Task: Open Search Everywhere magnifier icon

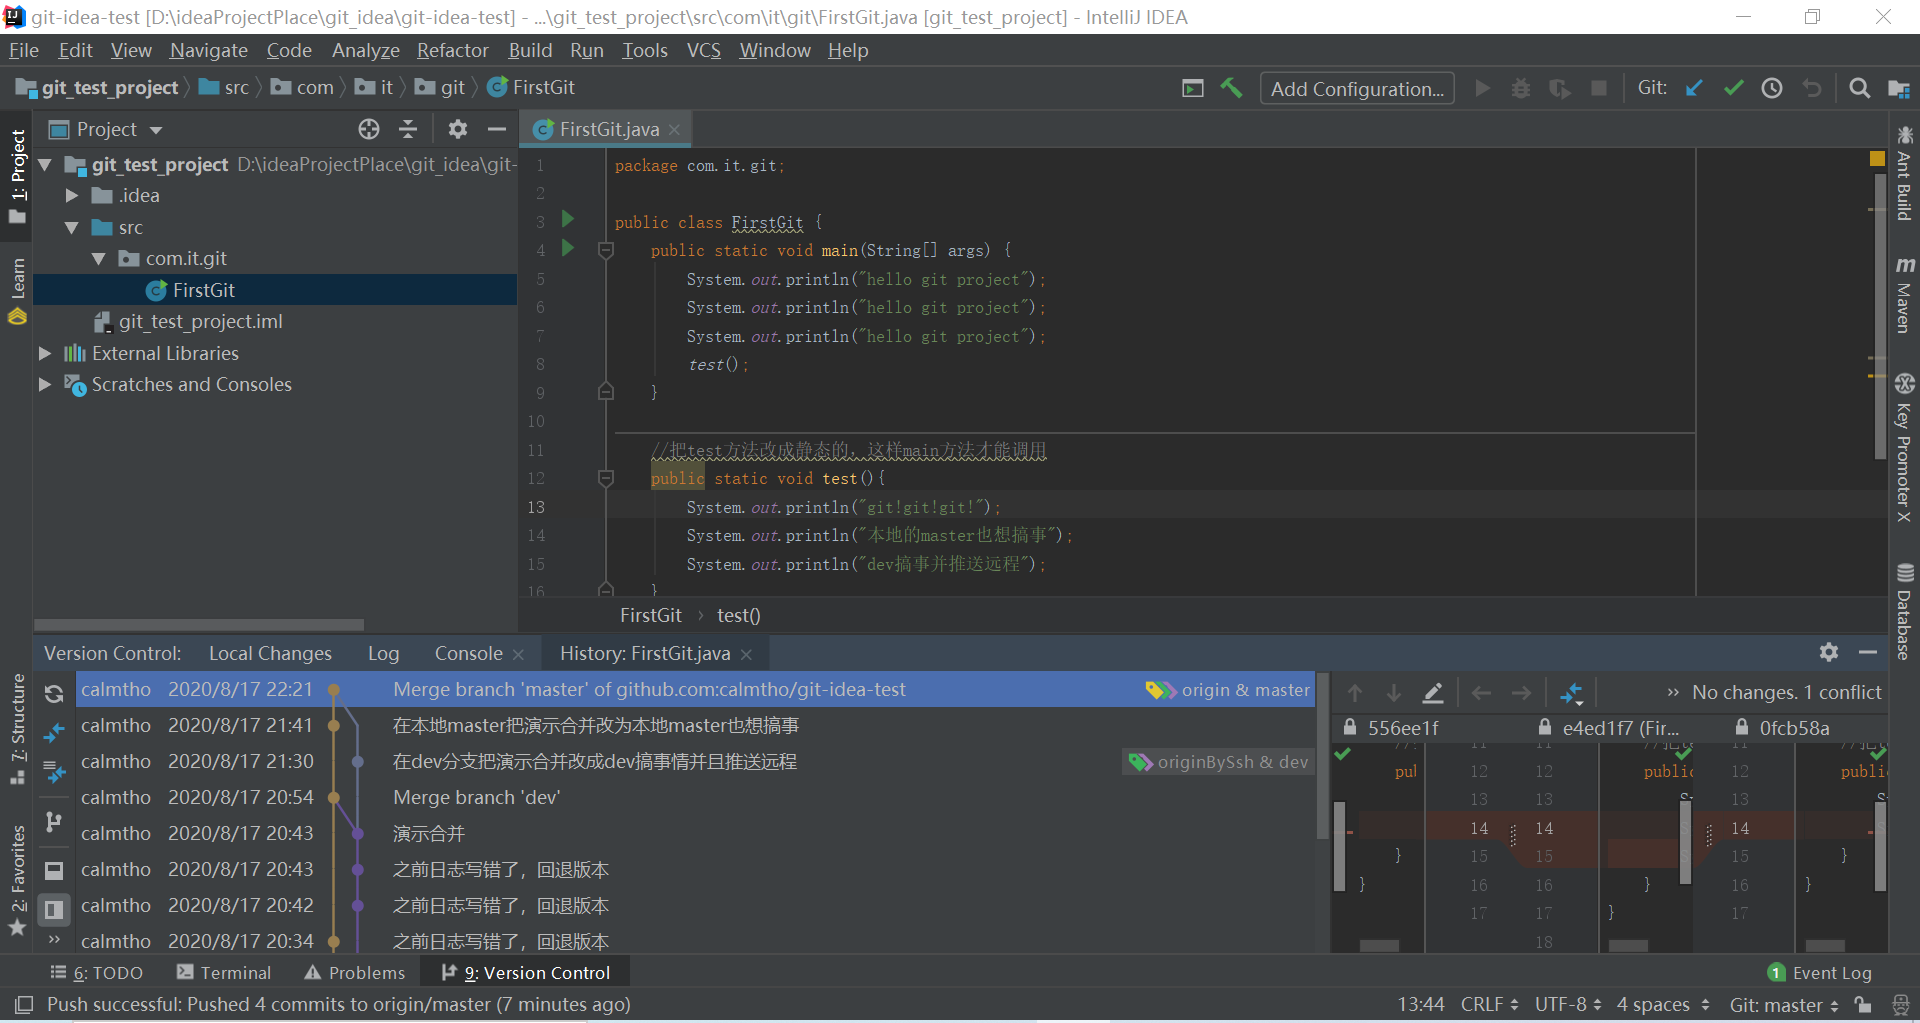Action: pyautogui.click(x=1859, y=88)
